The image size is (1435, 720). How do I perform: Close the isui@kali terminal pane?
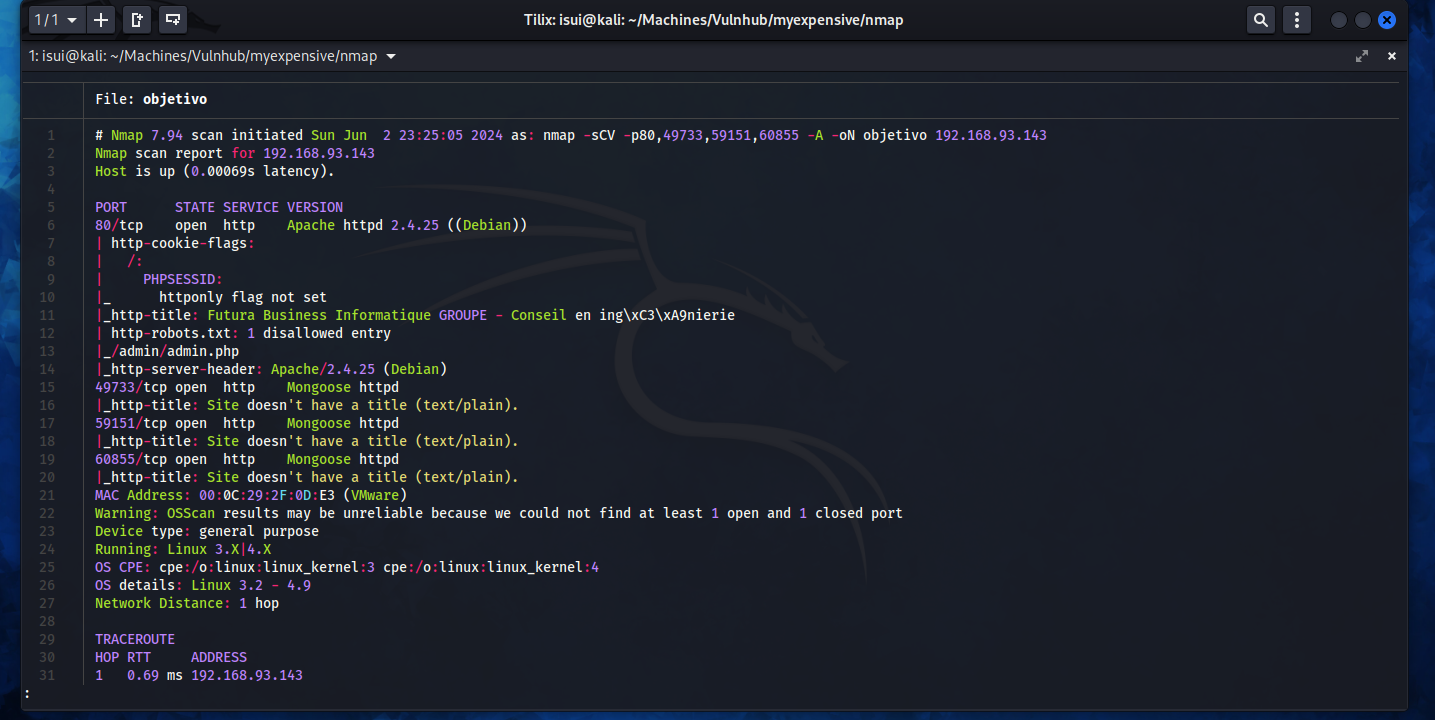pyautogui.click(x=1391, y=57)
